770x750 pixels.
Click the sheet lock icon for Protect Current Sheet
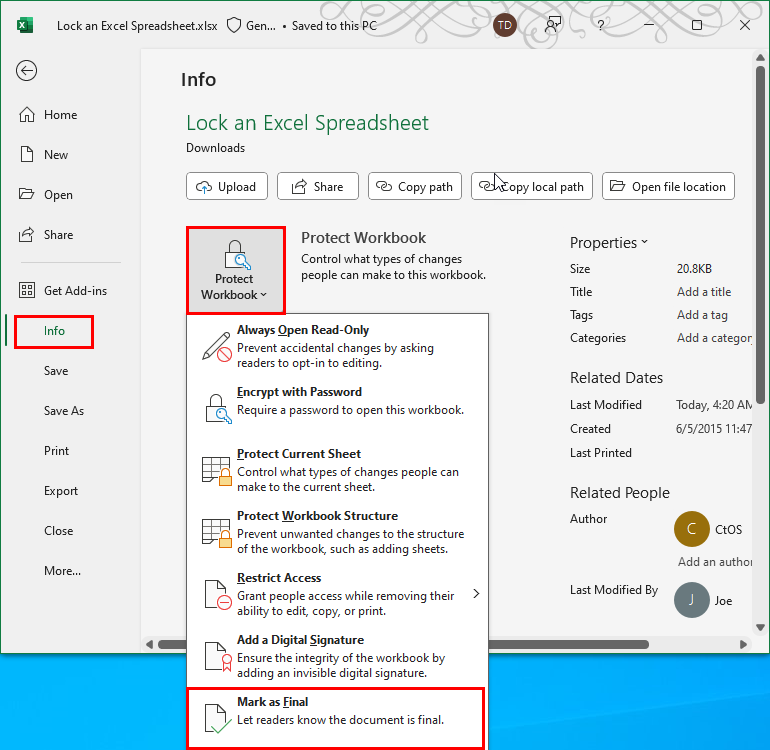(x=217, y=471)
